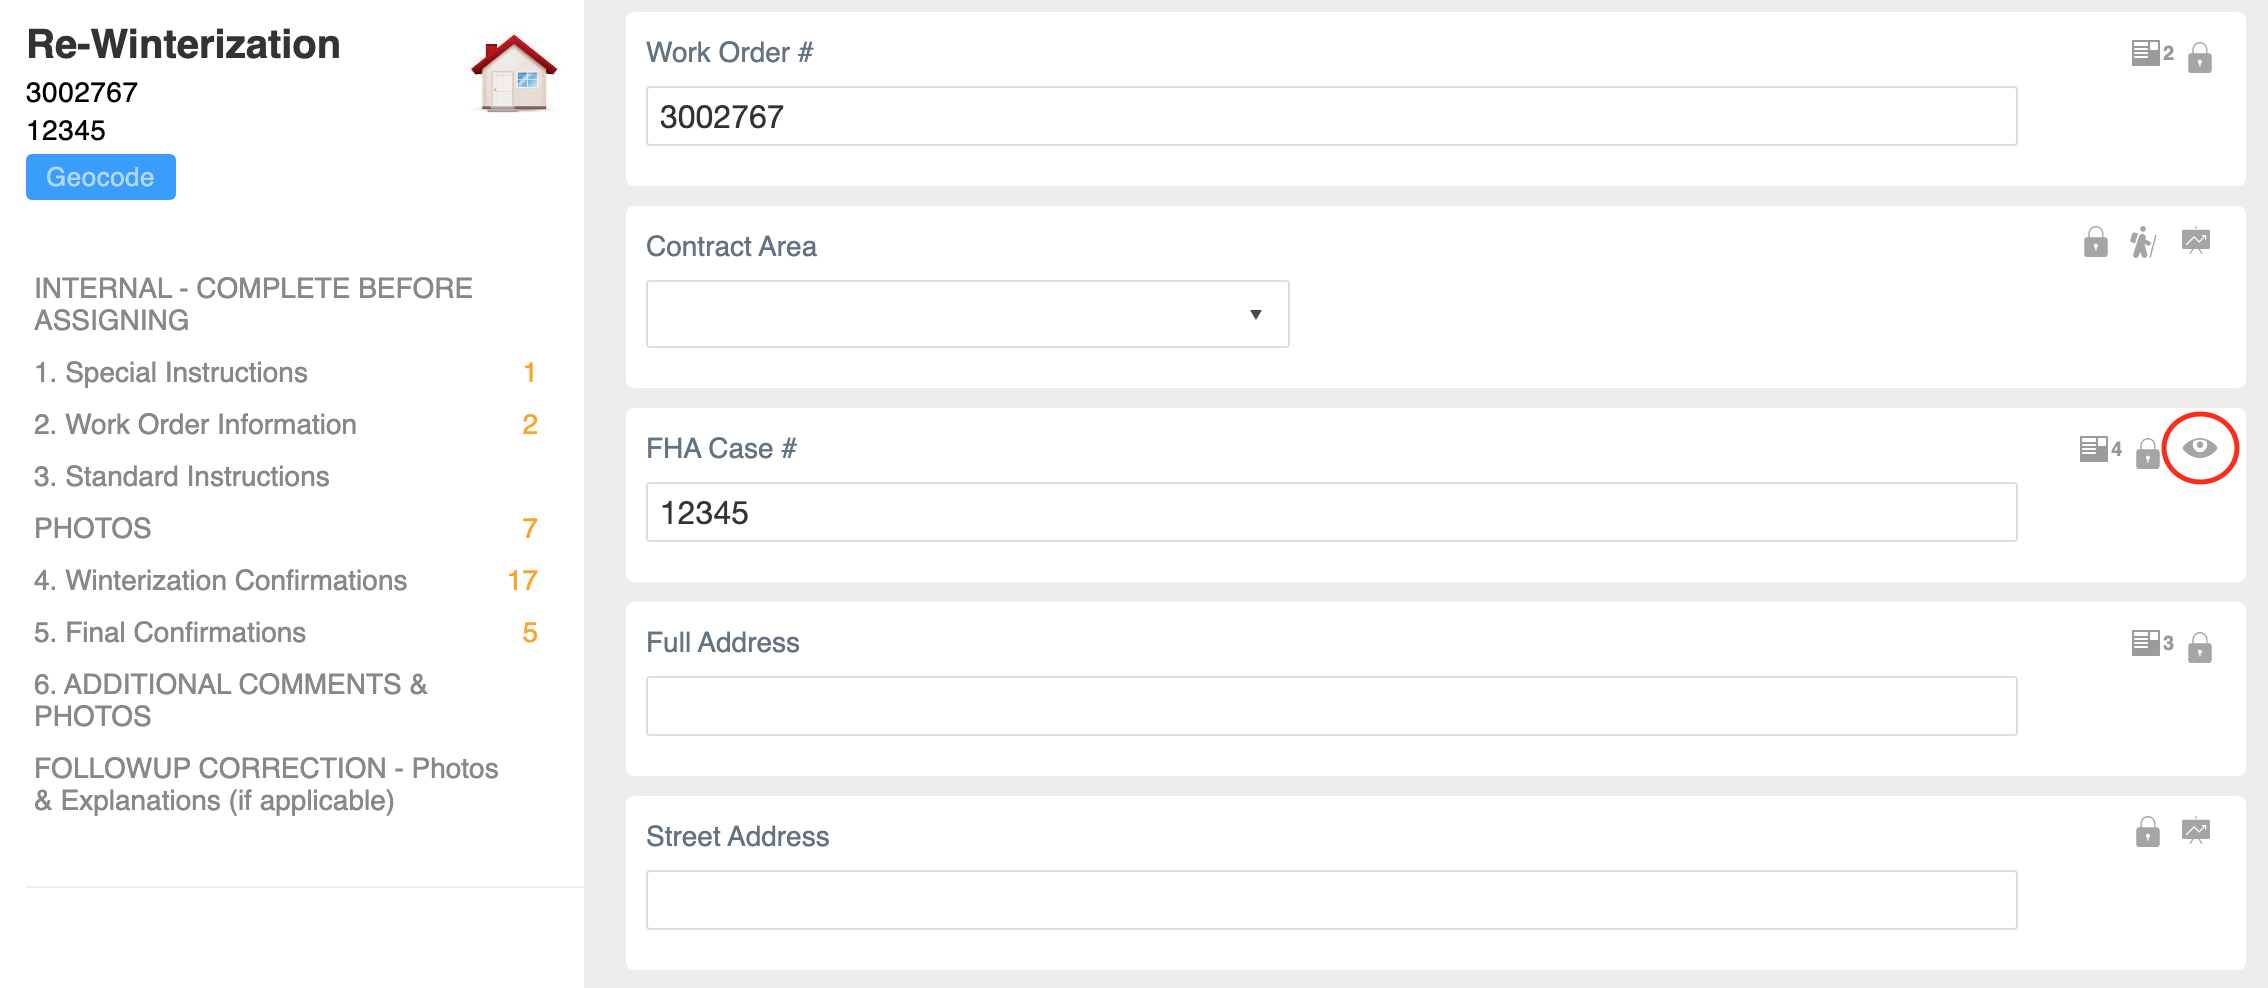Image resolution: width=2268 pixels, height=988 pixels.
Task: Toggle the lock on Street Address field
Action: (x=2147, y=832)
